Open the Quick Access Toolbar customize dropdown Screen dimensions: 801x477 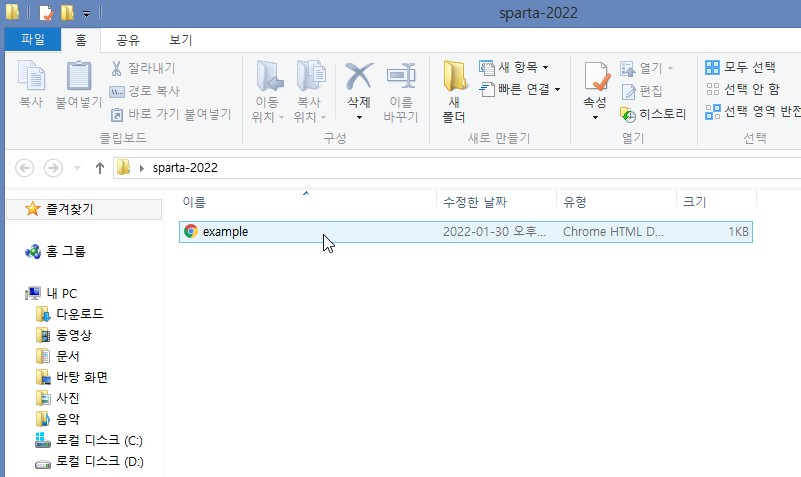pos(86,14)
